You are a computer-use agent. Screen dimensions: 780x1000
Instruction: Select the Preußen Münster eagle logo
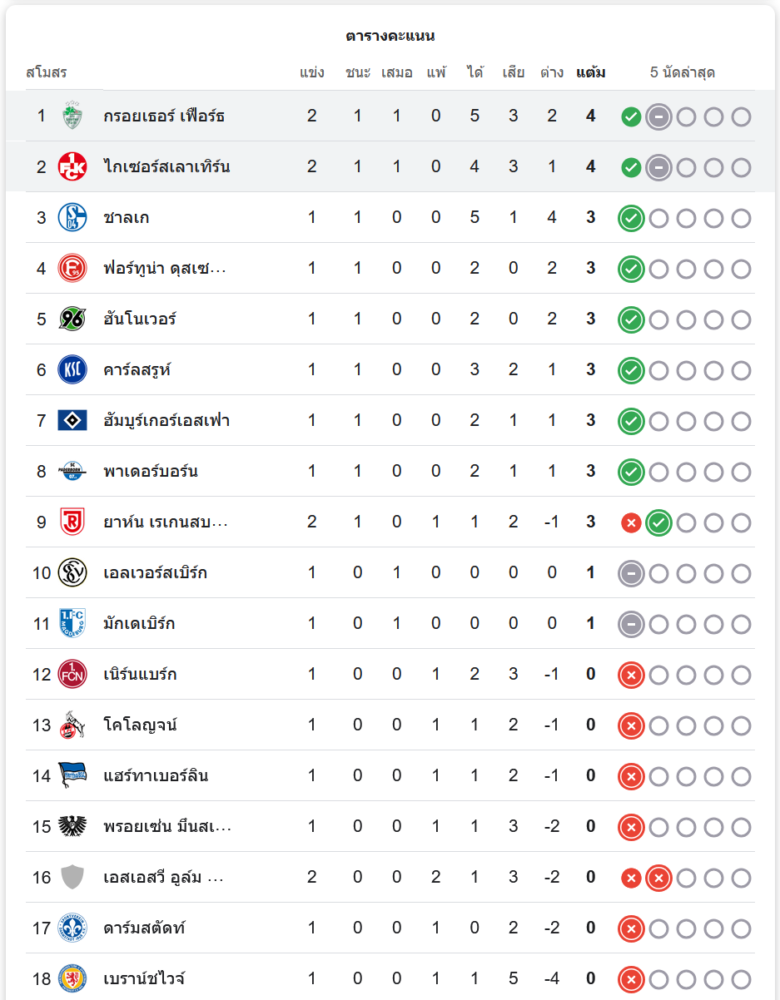72,826
